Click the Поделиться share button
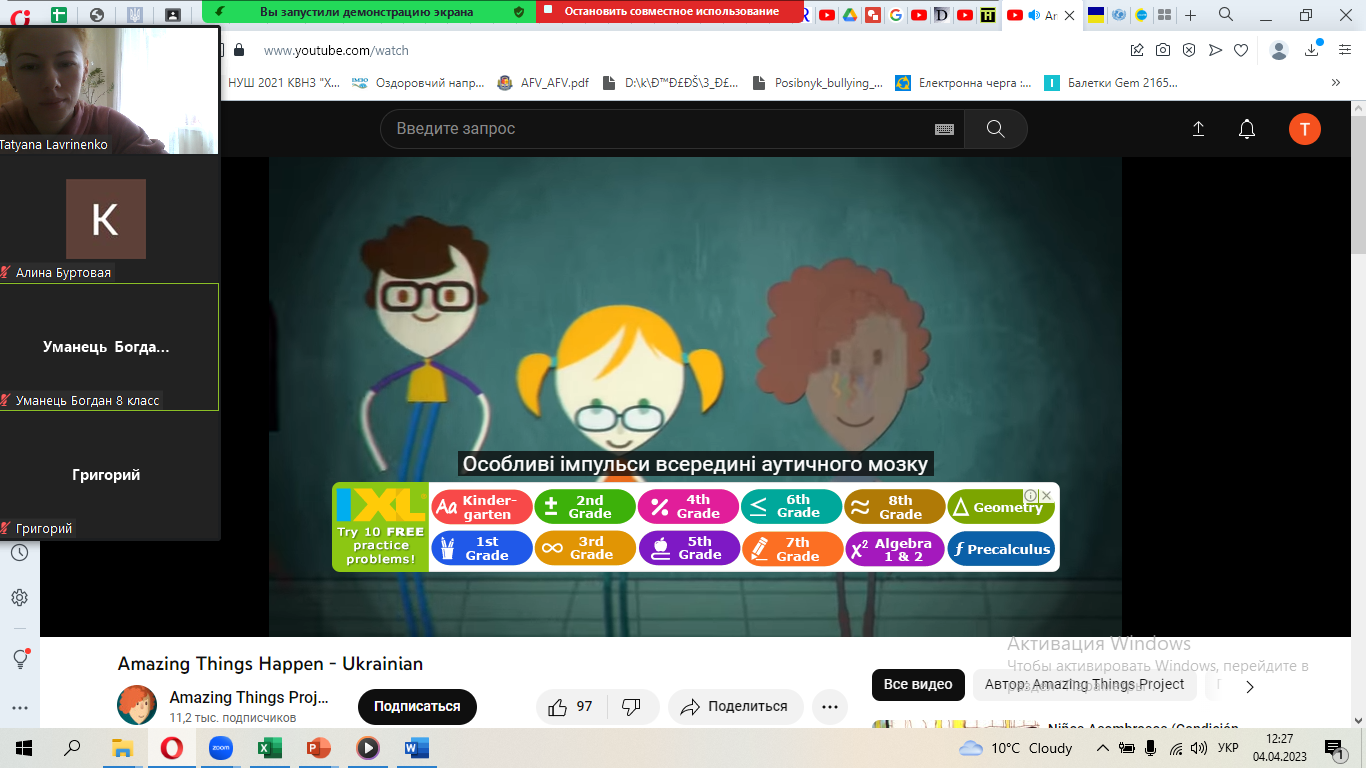 735,707
